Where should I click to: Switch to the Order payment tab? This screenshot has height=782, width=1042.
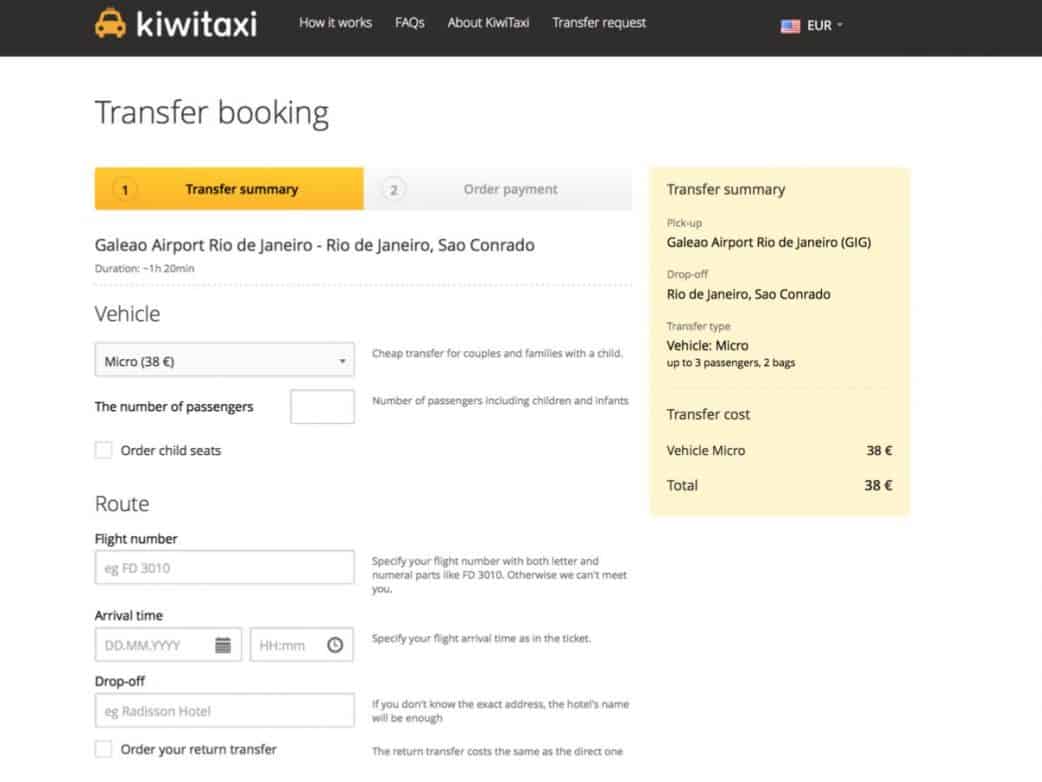pyautogui.click(x=510, y=189)
